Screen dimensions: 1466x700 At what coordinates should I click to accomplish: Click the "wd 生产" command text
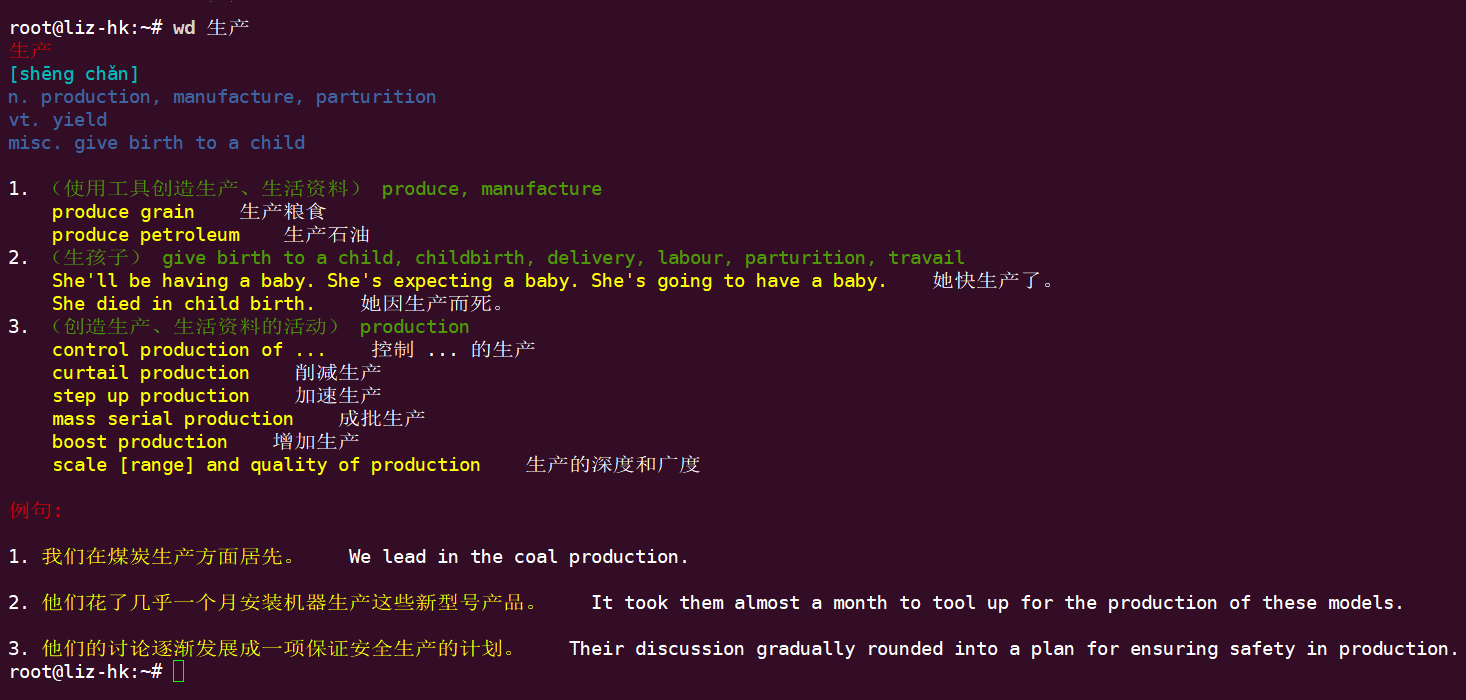(211, 28)
